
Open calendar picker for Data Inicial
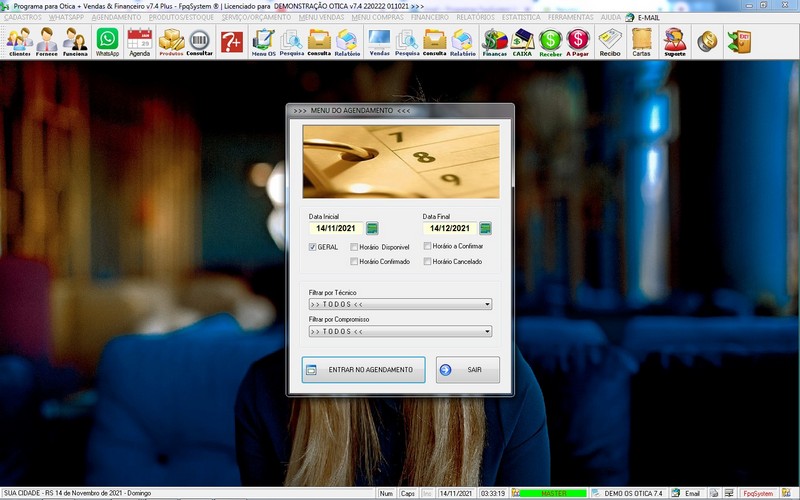(372, 228)
